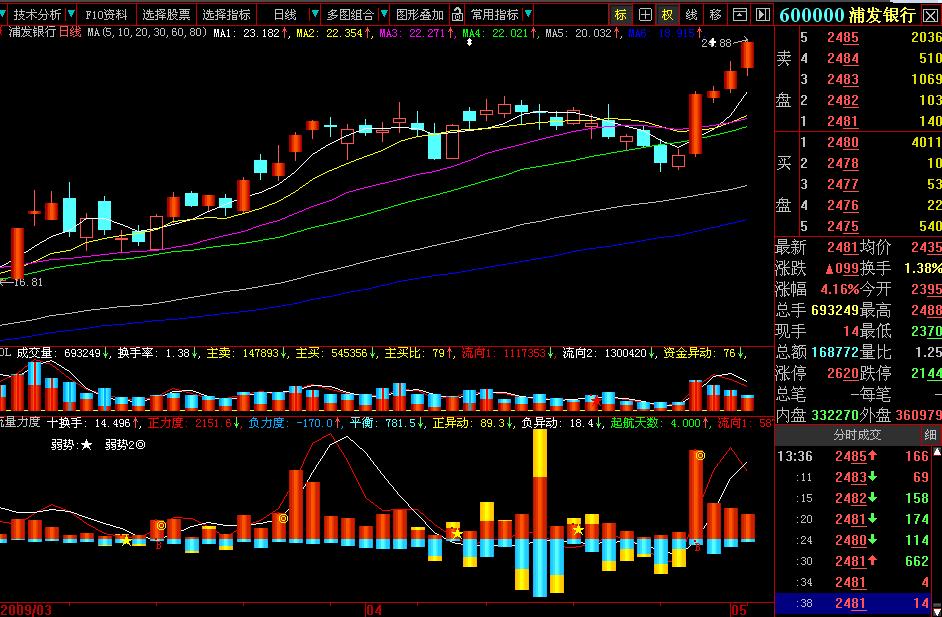Open the 常用指标 list
Viewport: 942px width, 617px height.
point(494,14)
